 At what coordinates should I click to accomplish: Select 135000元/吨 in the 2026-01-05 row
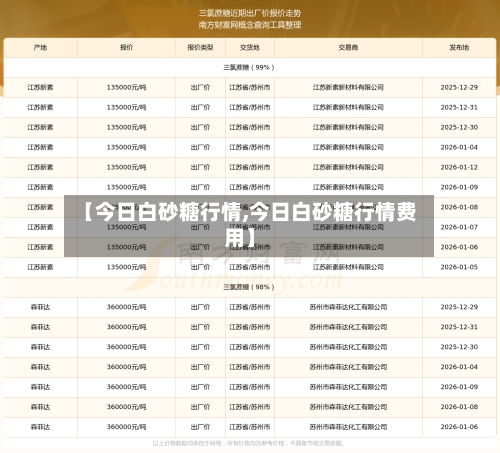[126, 267]
